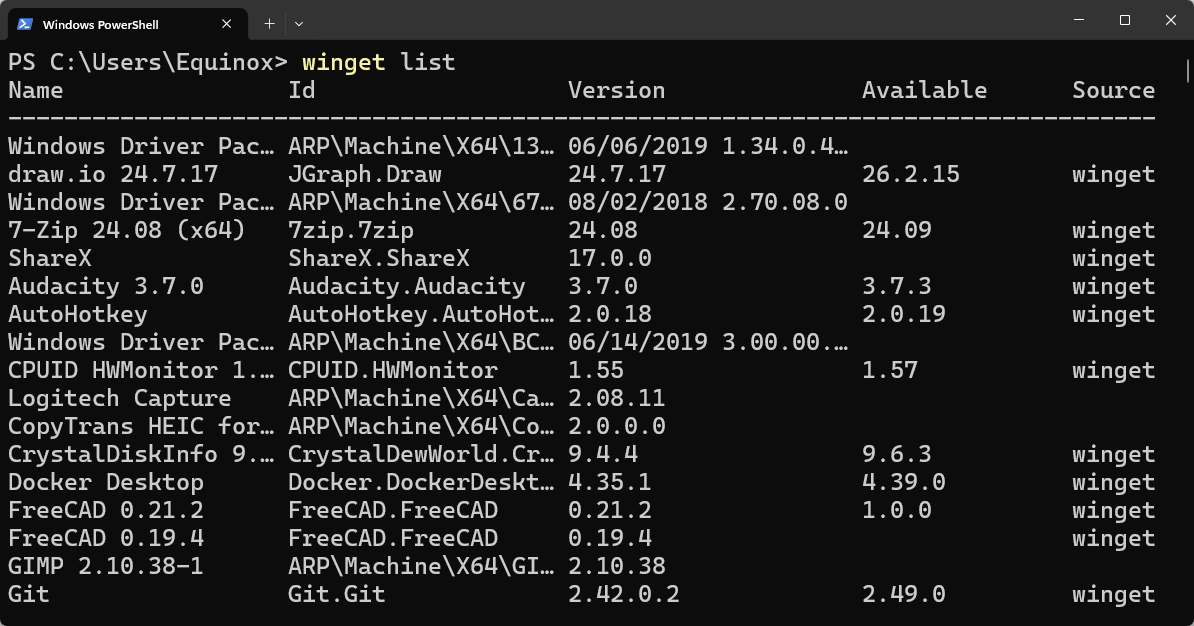Click draw.io available version 26.2.15

[910, 174]
